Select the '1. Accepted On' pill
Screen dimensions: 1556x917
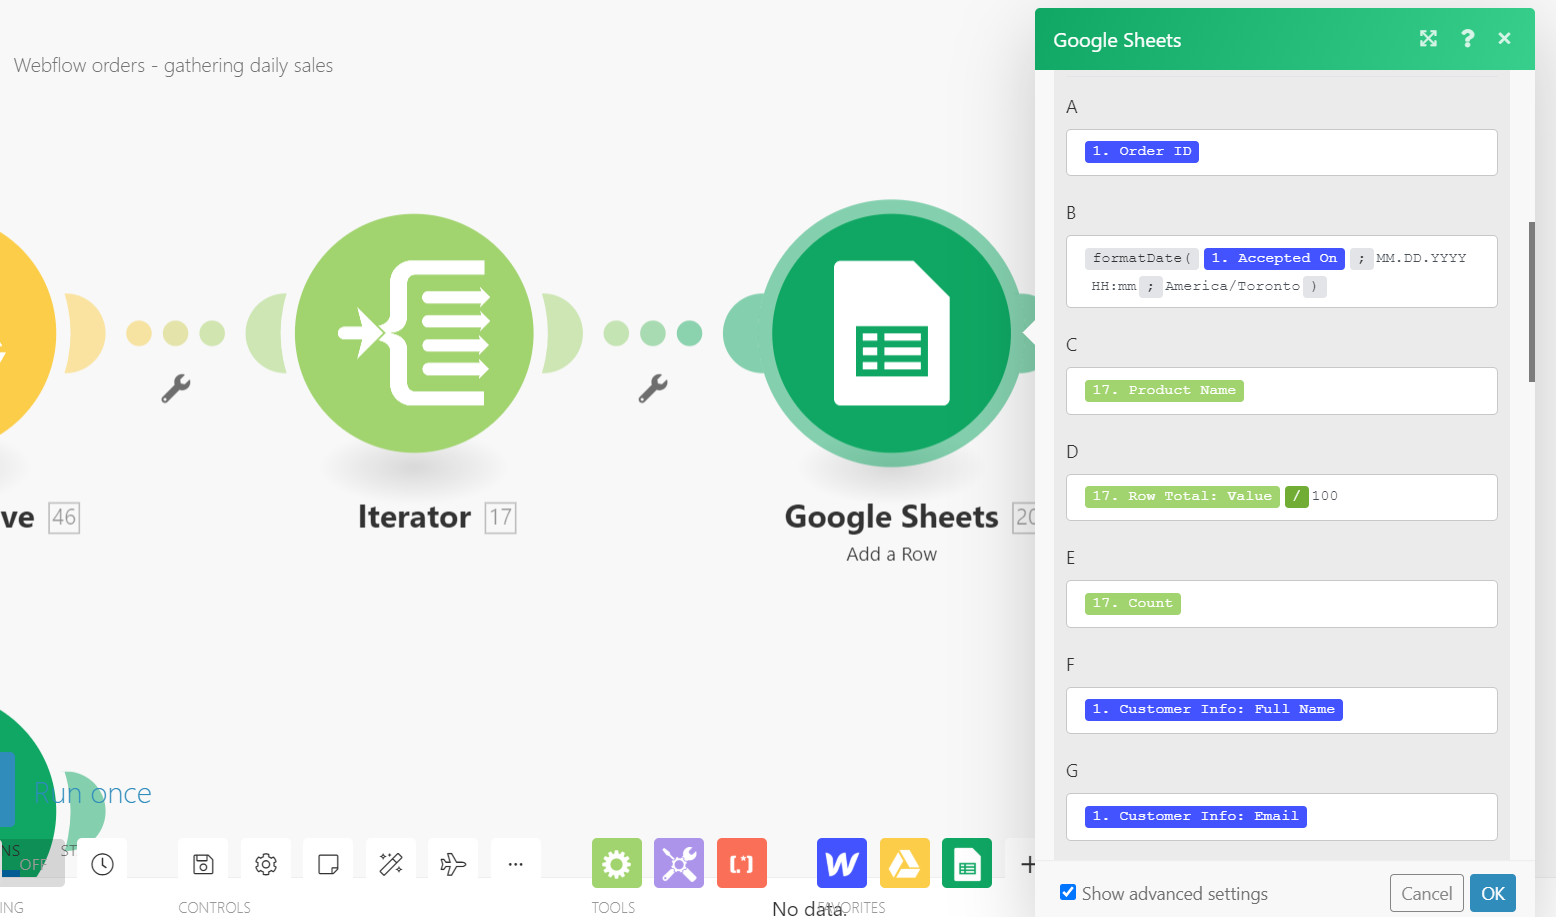point(1274,258)
